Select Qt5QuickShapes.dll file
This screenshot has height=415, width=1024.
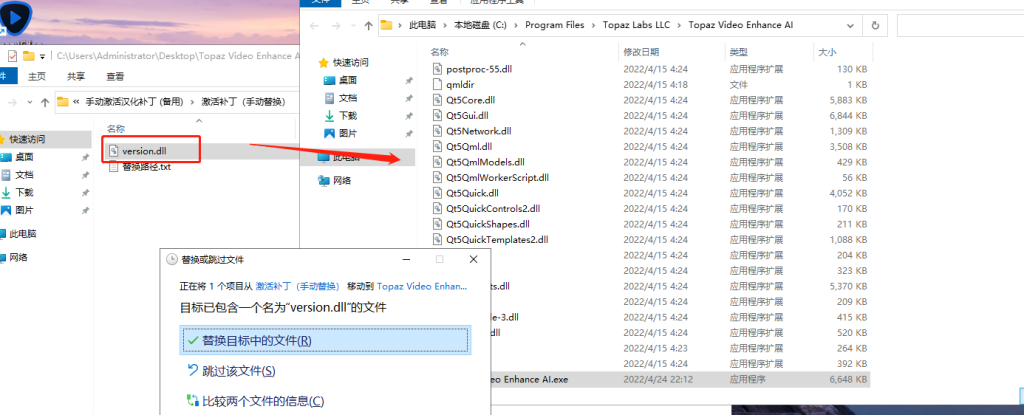[x=481, y=224]
